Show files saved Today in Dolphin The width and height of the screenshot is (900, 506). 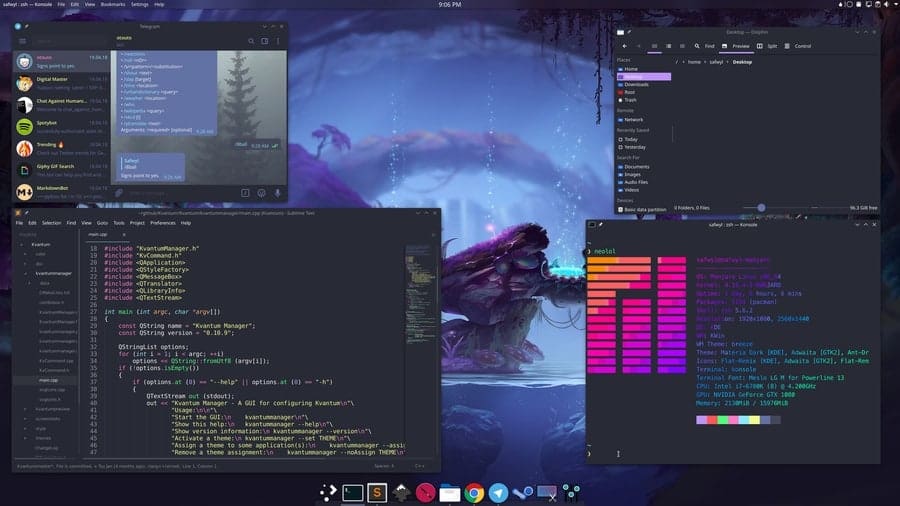click(x=643, y=139)
